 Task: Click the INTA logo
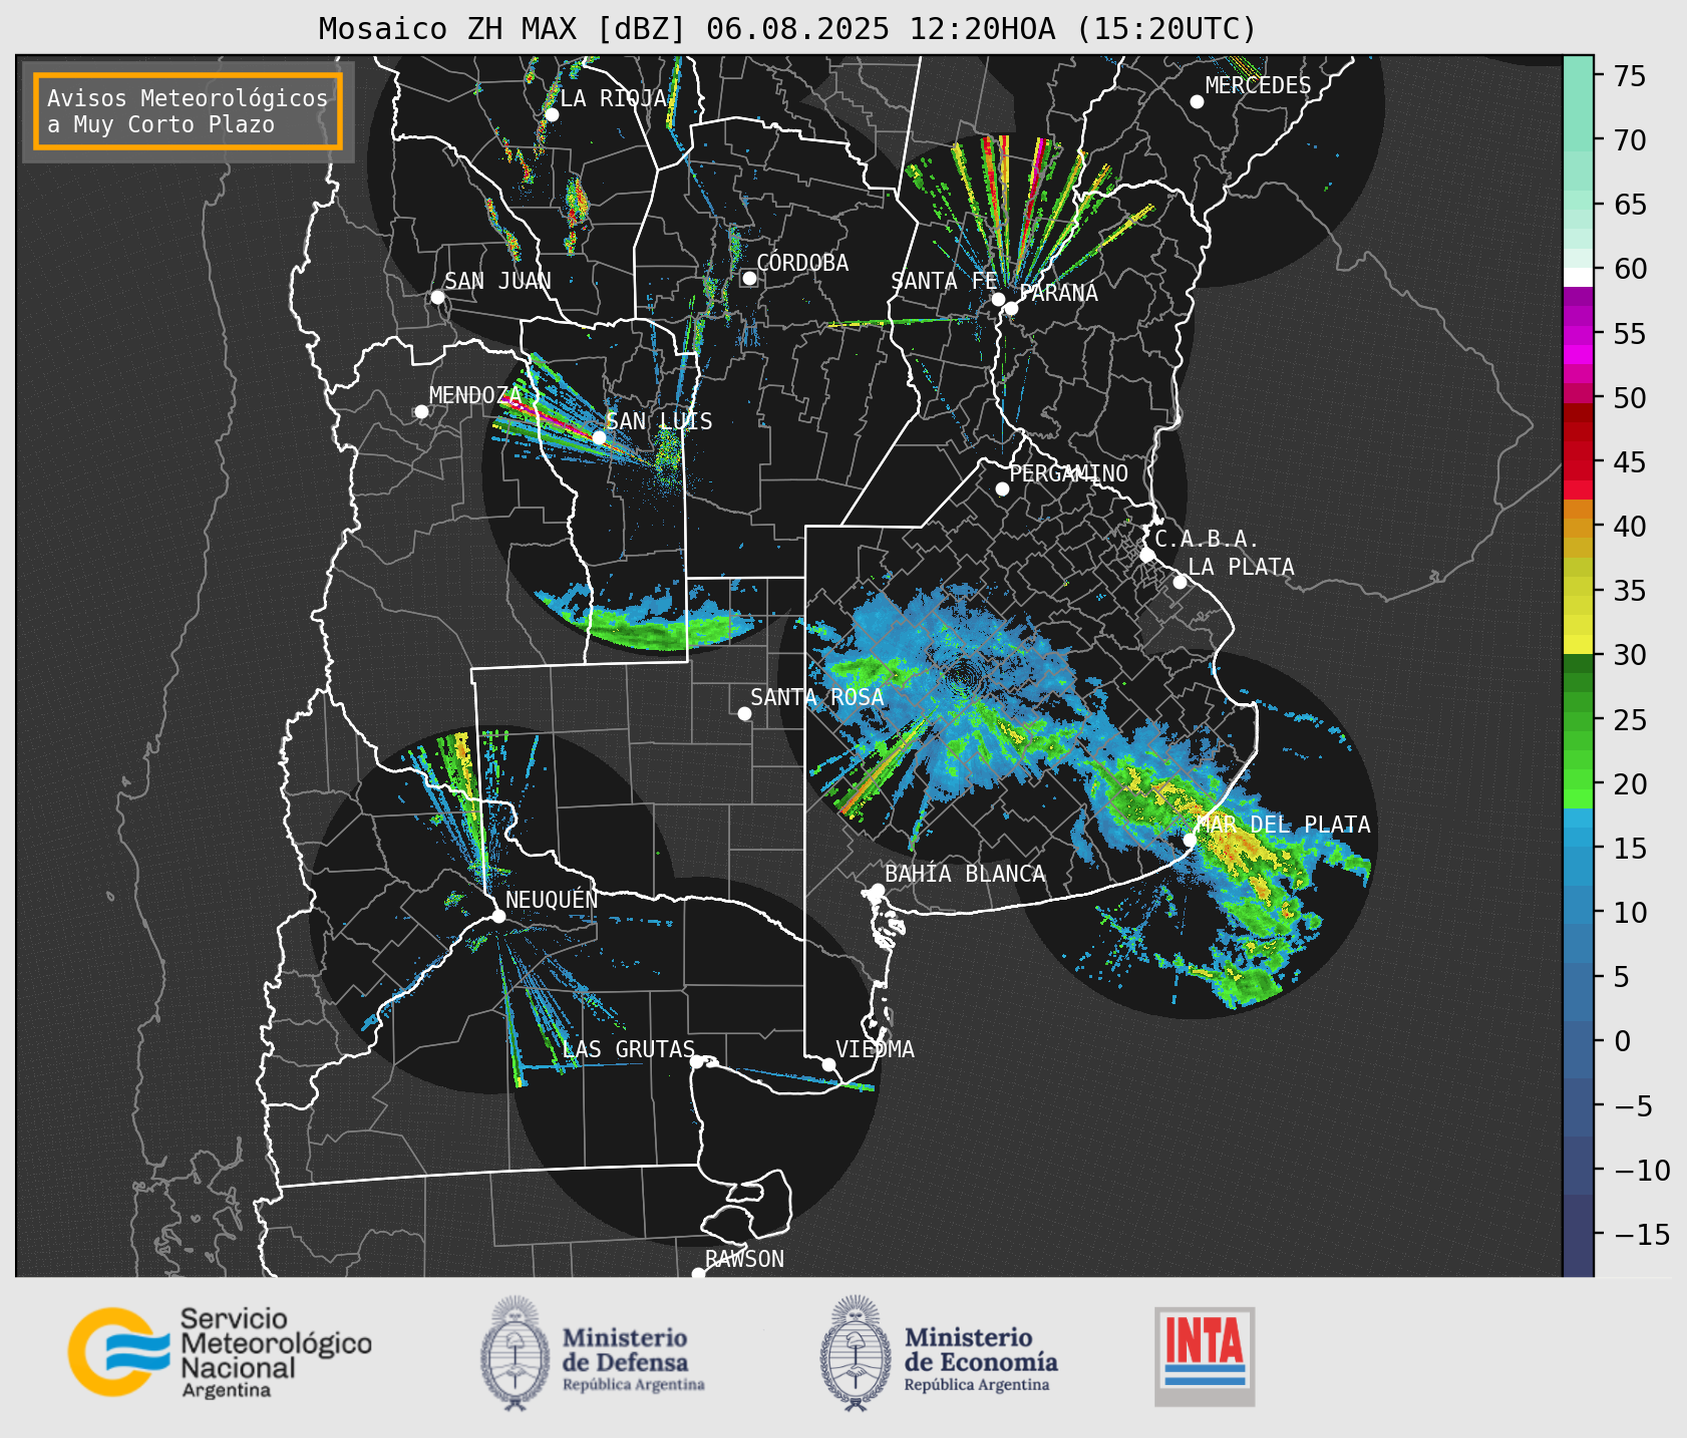pos(1205,1357)
